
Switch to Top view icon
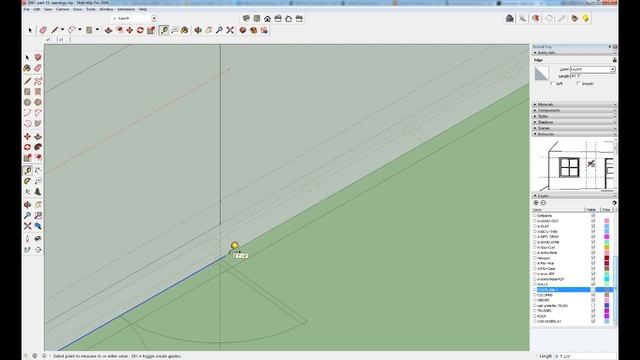257,18
